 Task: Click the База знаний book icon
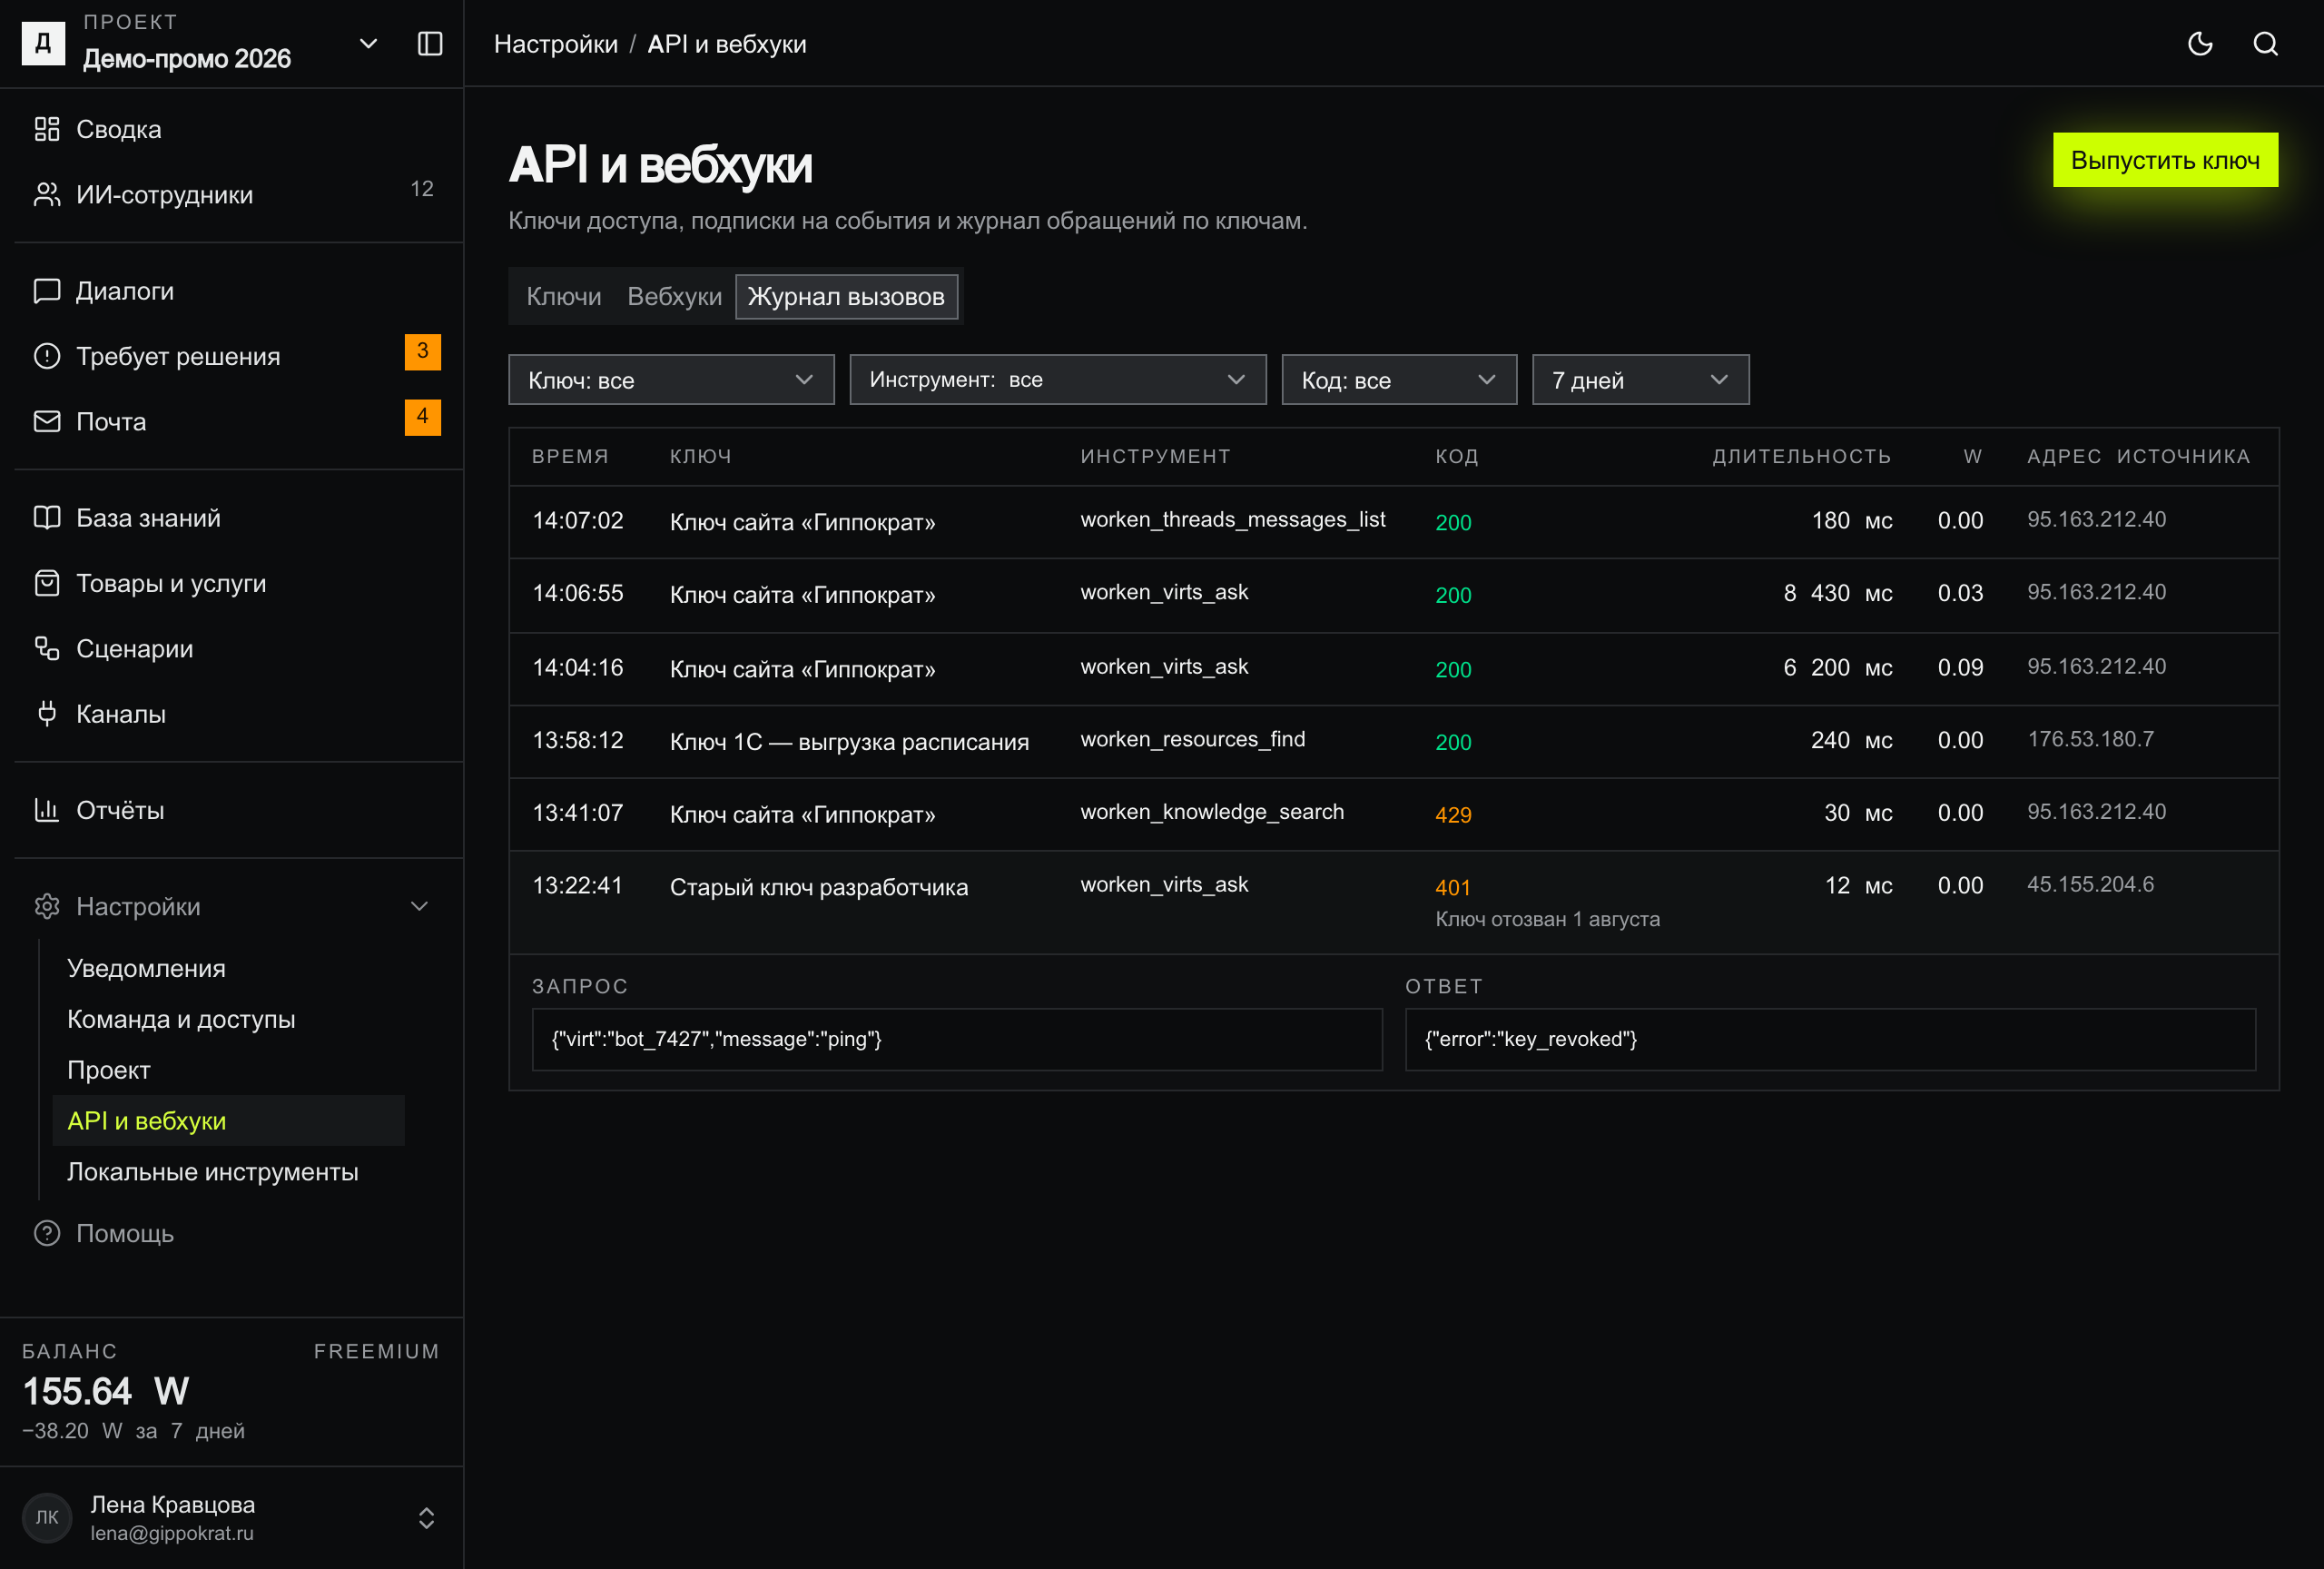[x=47, y=518]
